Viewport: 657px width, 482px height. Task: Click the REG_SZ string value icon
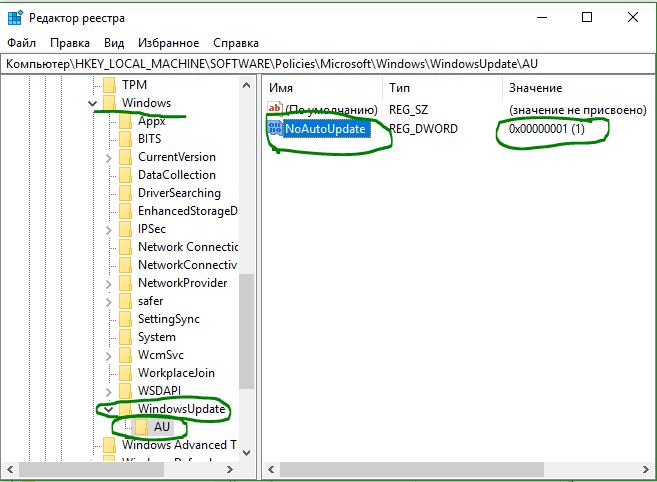pos(275,109)
